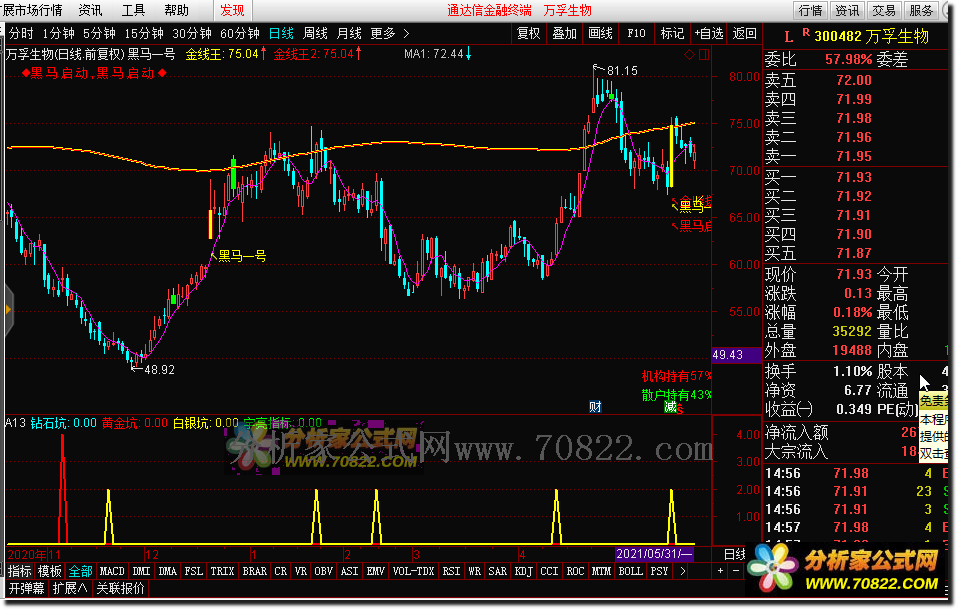The height and width of the screenshot is (609, 958).
Task: Open the 指标 indicator tab
Action: point(20,571)
